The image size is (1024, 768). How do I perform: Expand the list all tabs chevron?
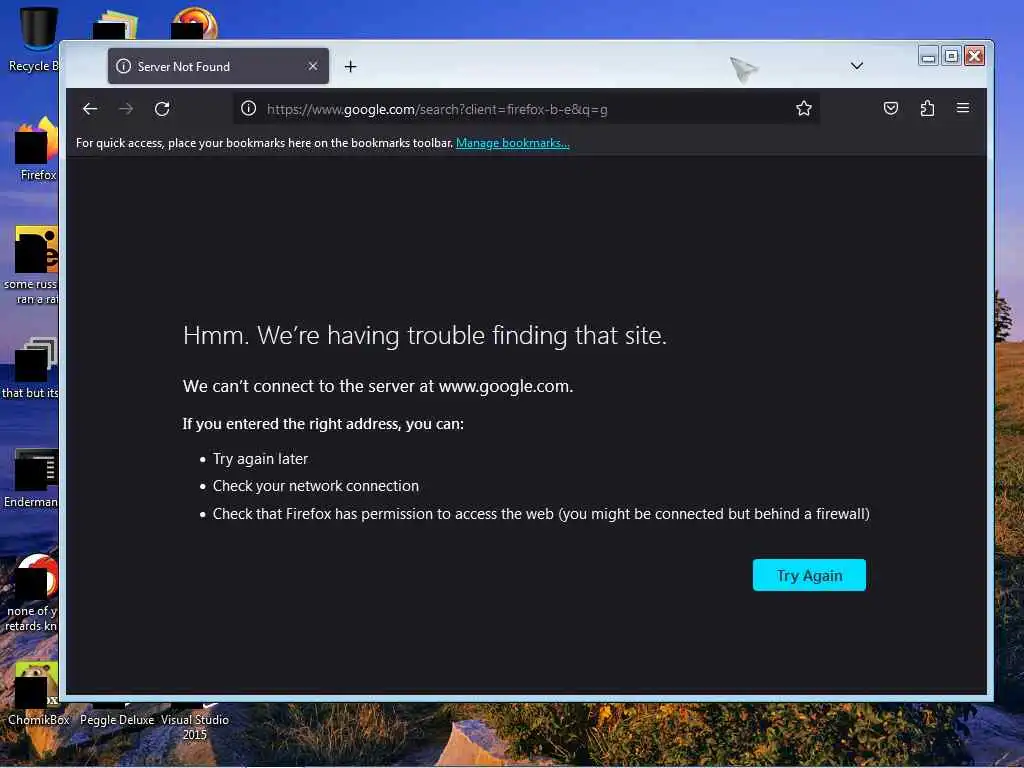click(x=857, y=66)
